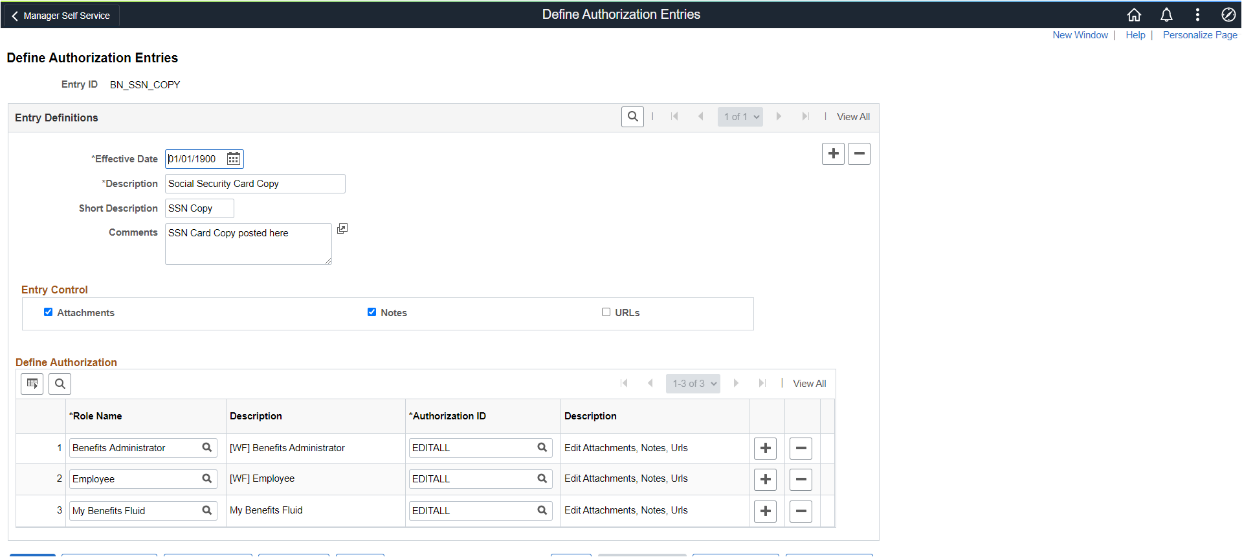This screenshot has width=1242, height=557.
Task: Click the Home icon in header
Action: coord(1134,15)
